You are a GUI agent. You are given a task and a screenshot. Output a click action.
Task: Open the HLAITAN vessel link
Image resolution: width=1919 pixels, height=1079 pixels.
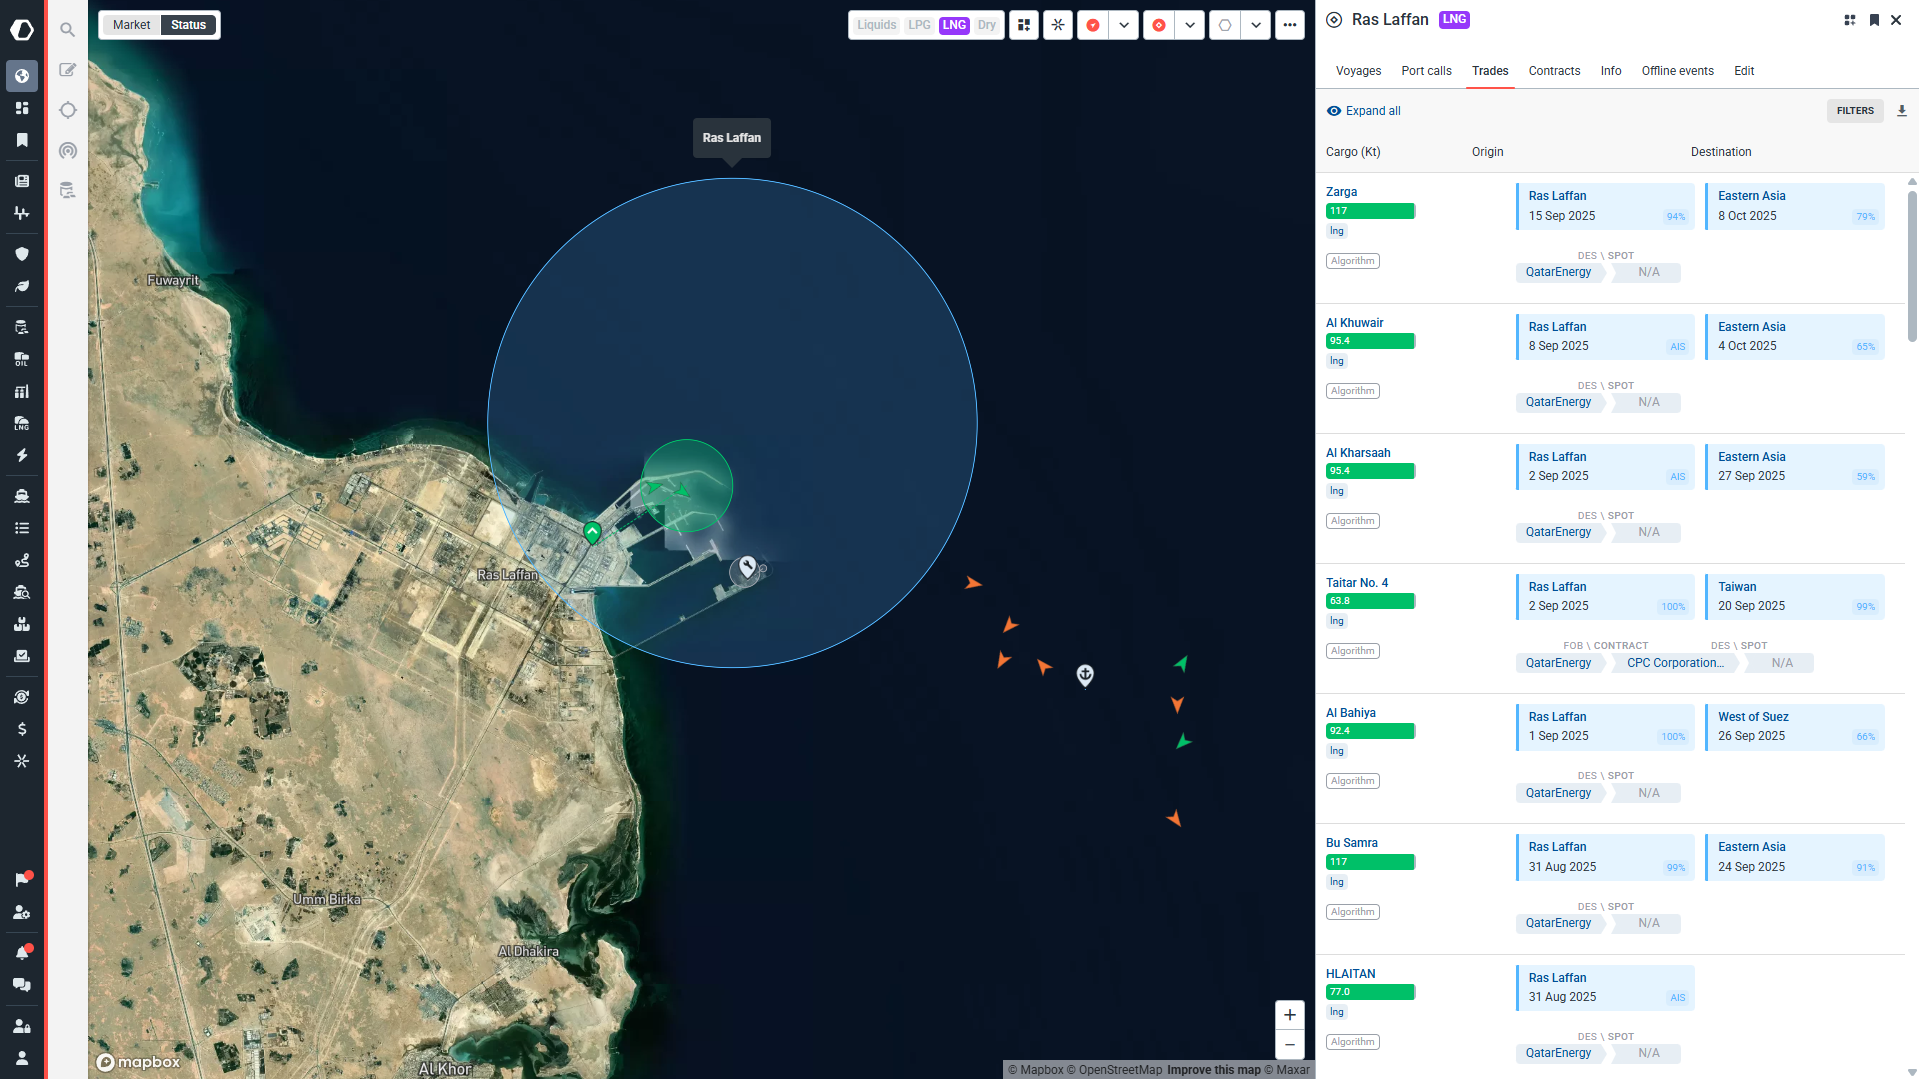click(x=1350, y=974)
